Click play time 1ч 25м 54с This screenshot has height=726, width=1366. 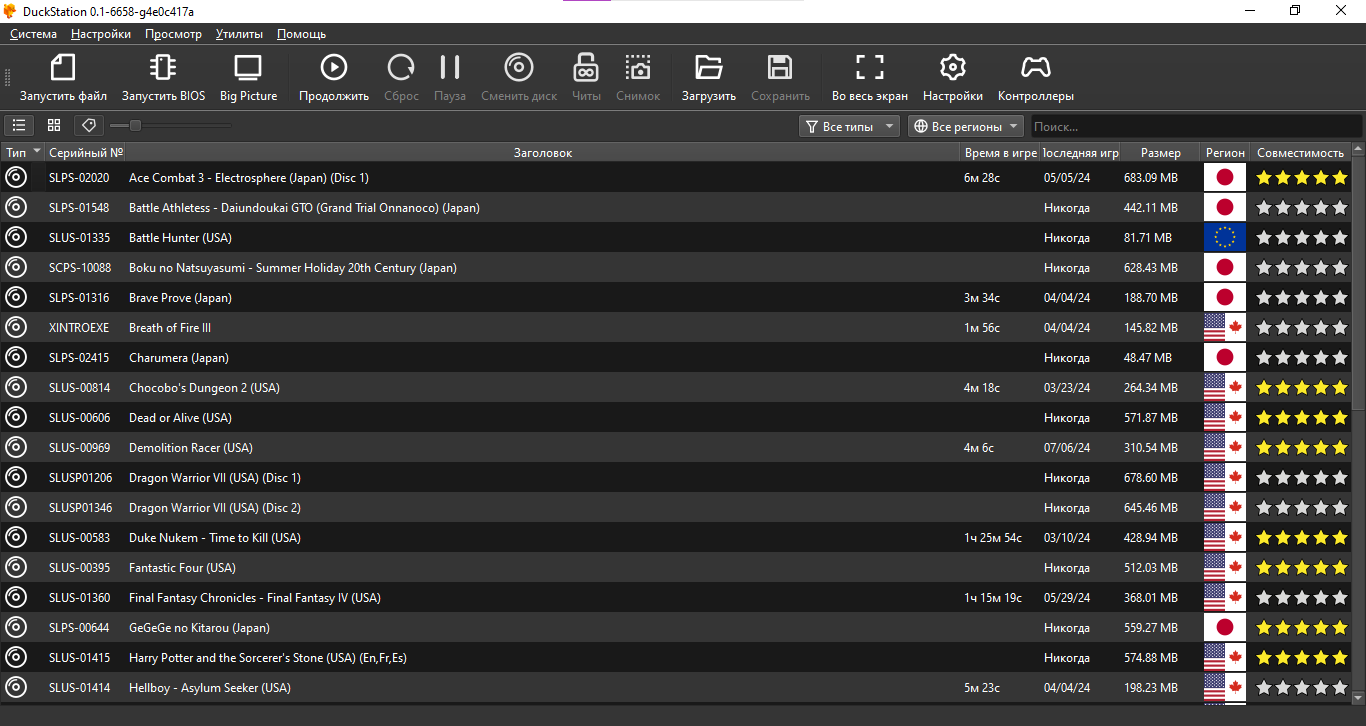(993, 538)
